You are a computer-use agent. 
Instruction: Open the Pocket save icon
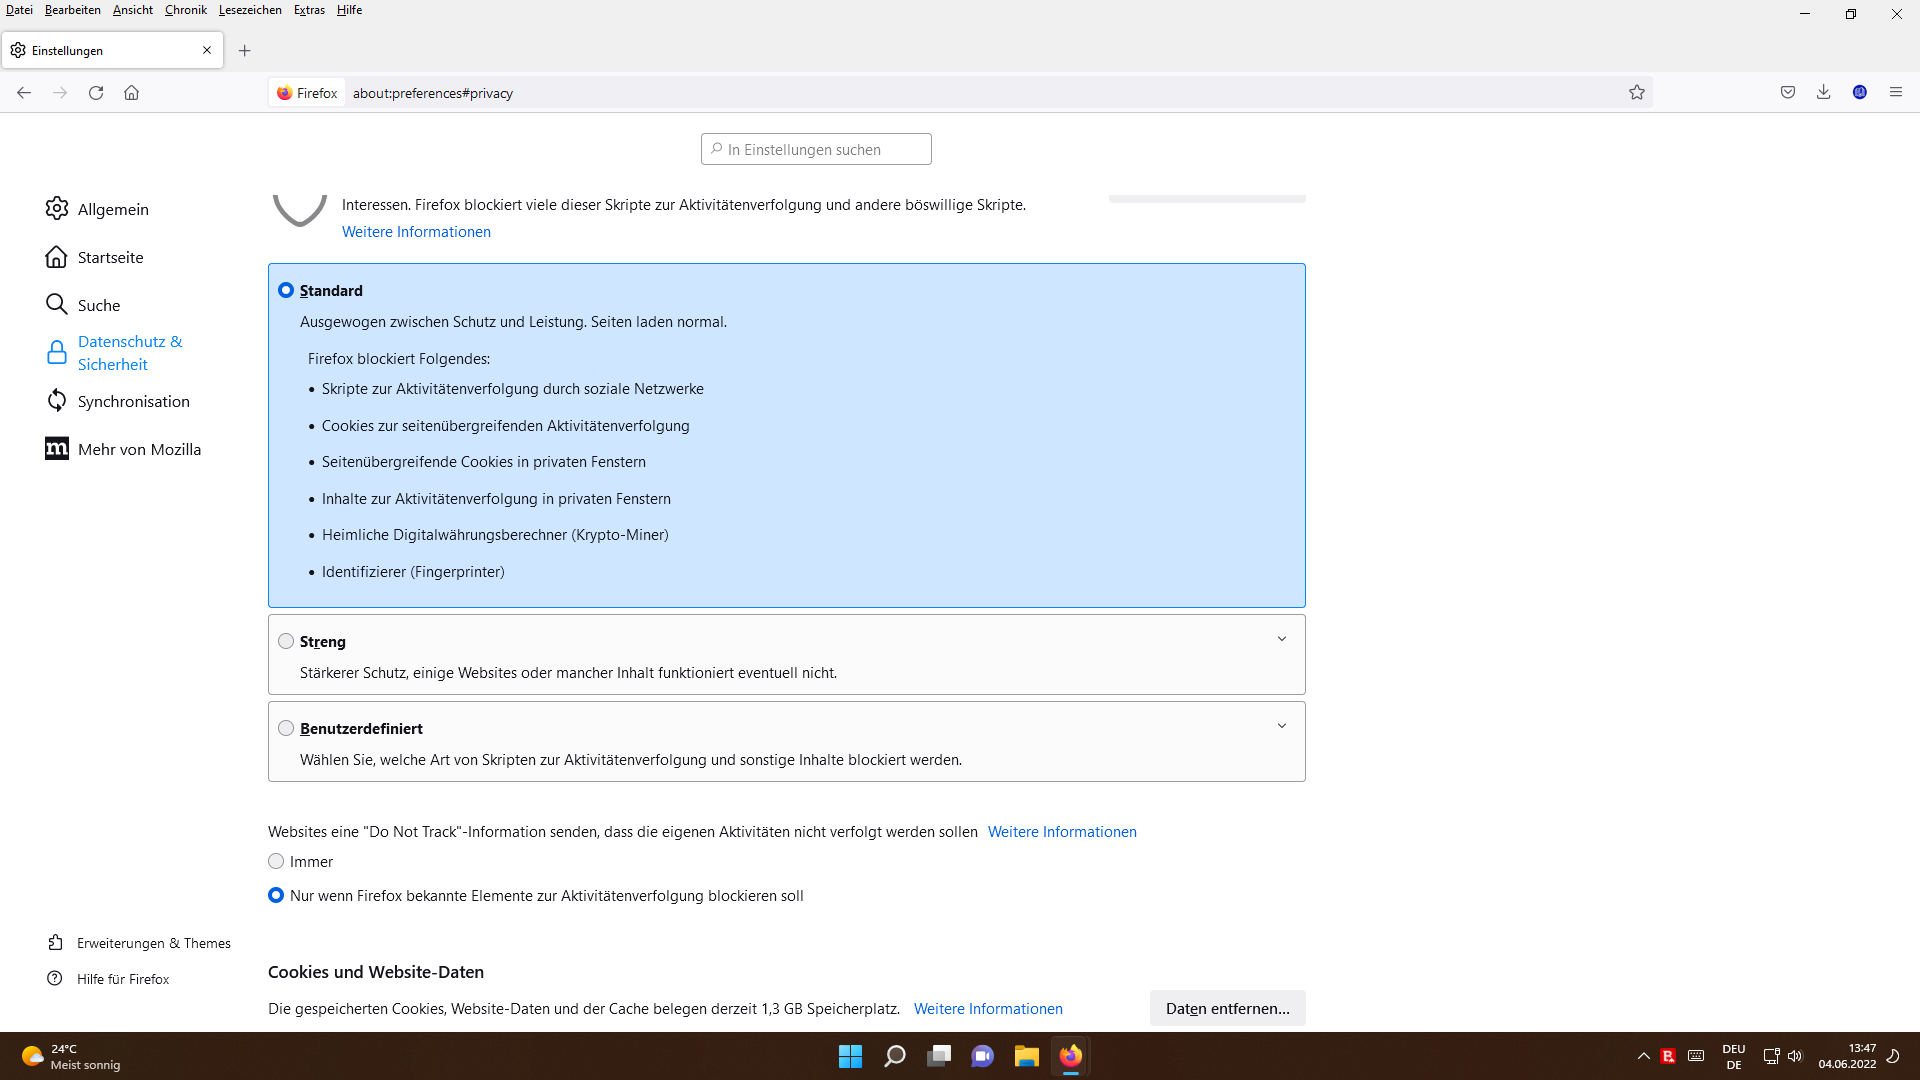coord(1788,92)
